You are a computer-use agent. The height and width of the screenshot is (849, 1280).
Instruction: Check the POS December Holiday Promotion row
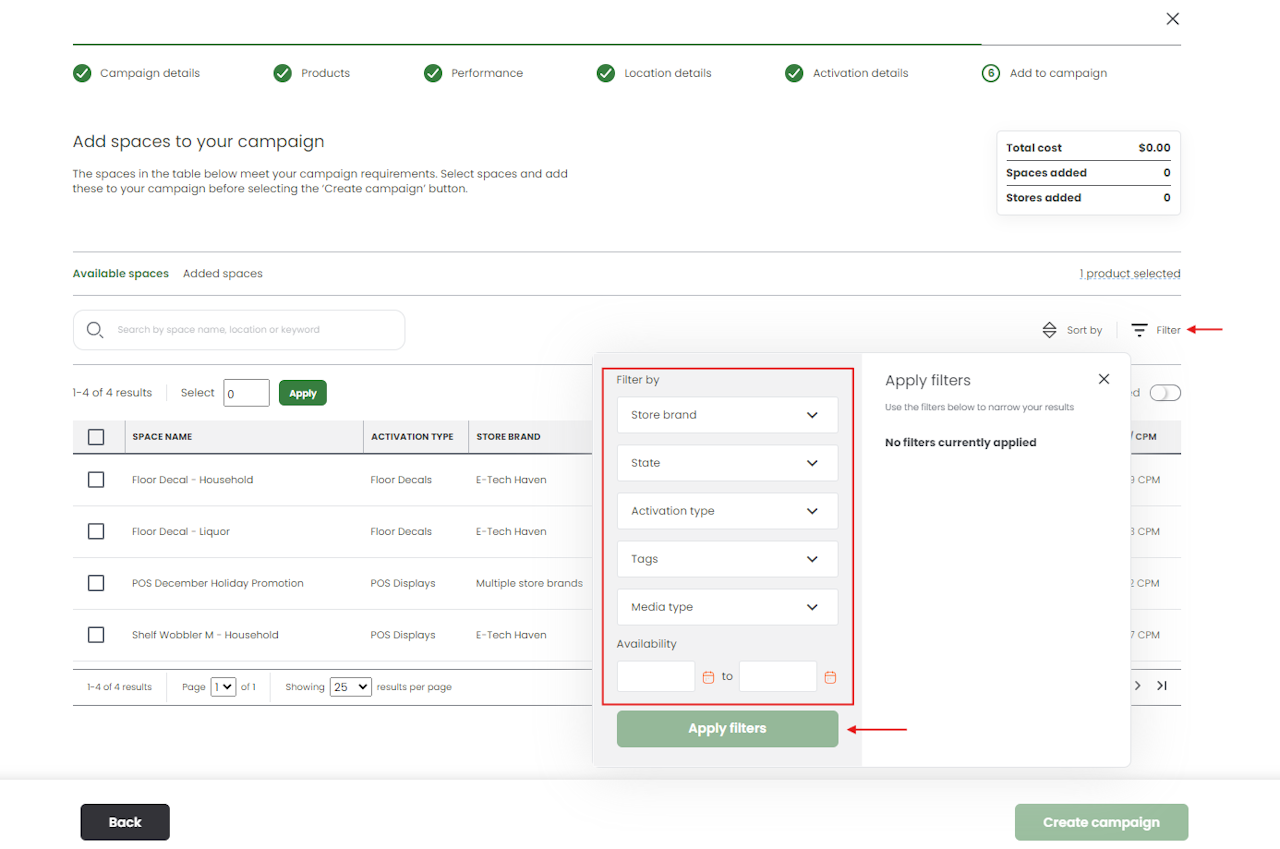pyautogui.click(x=96, y=583)
